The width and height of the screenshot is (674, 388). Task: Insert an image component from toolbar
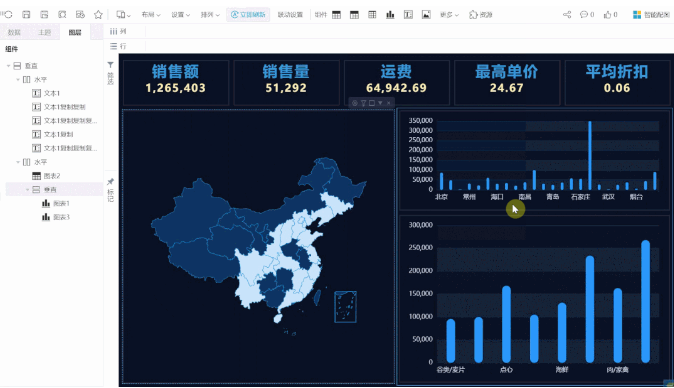[x=426, y=15]
